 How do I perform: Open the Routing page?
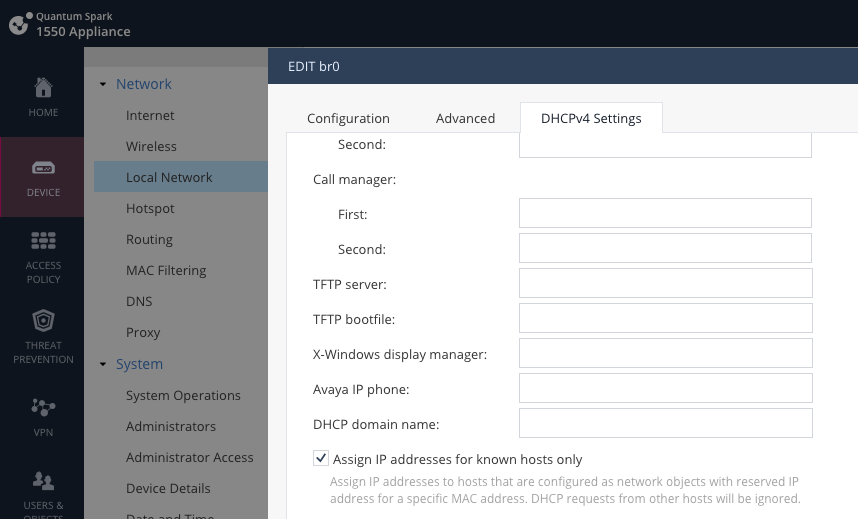pyautogui.click(x=149, y=239)
